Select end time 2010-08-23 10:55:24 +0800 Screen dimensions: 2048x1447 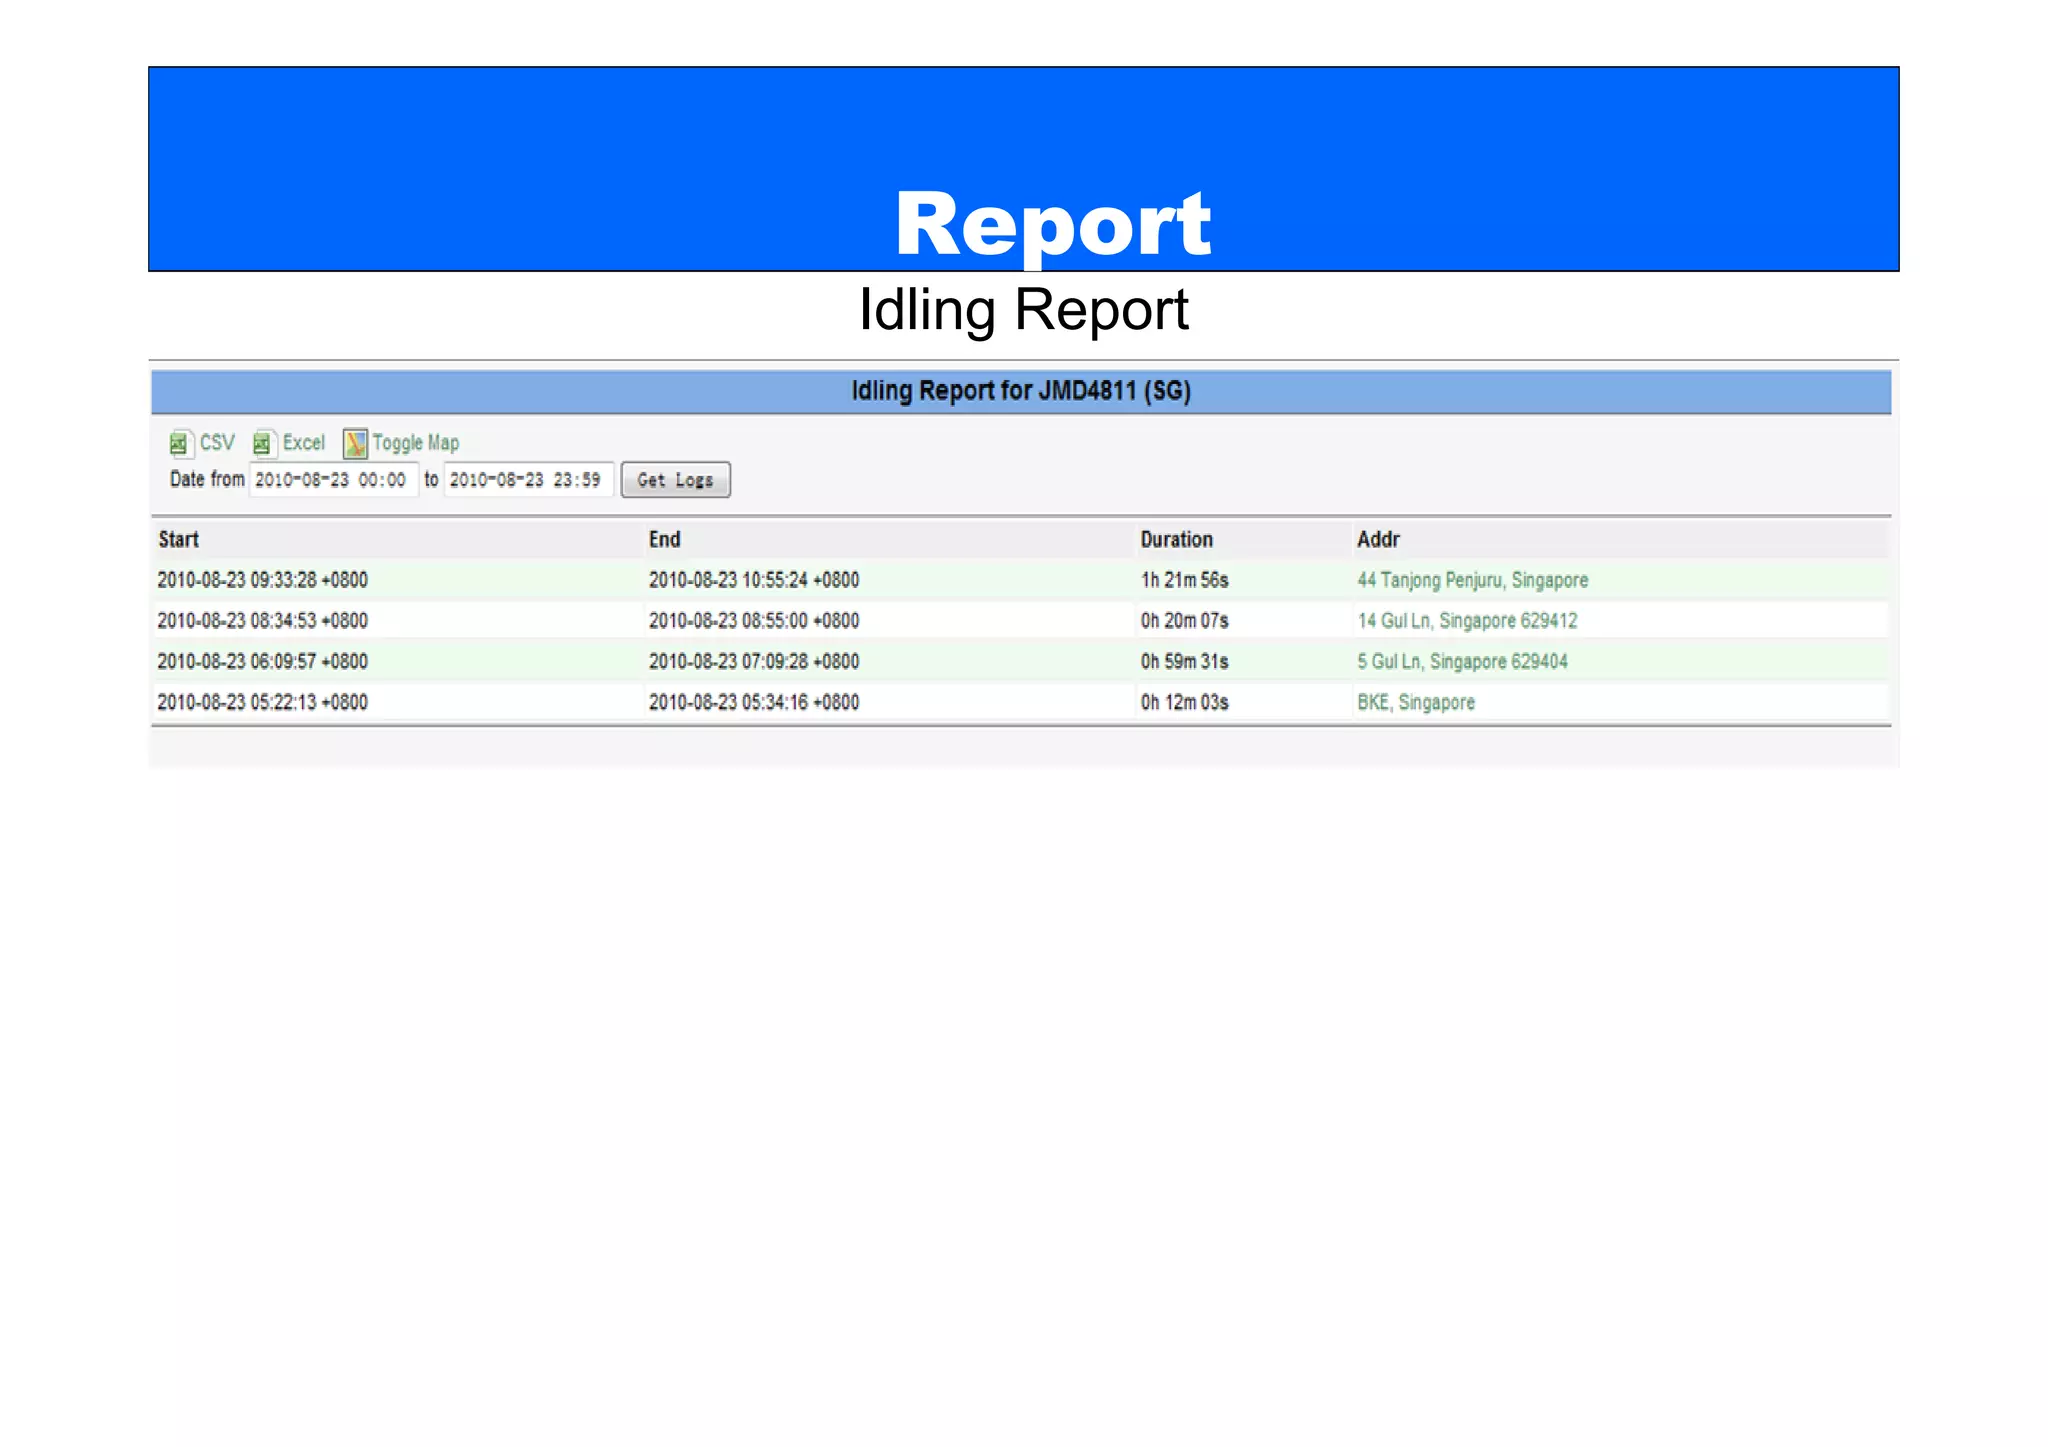(x=754, y=580)
